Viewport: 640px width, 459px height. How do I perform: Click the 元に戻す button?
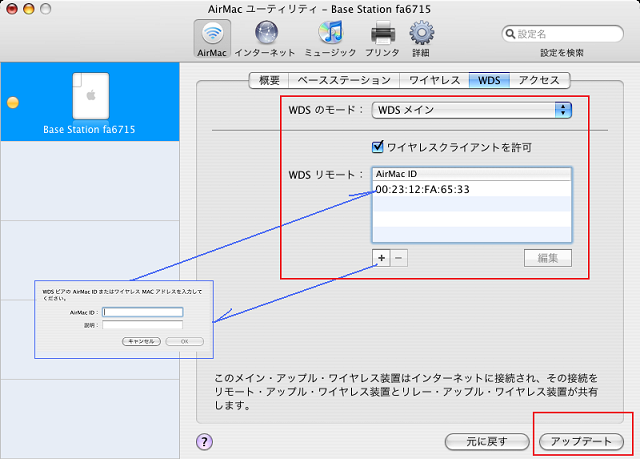[487, 441]
